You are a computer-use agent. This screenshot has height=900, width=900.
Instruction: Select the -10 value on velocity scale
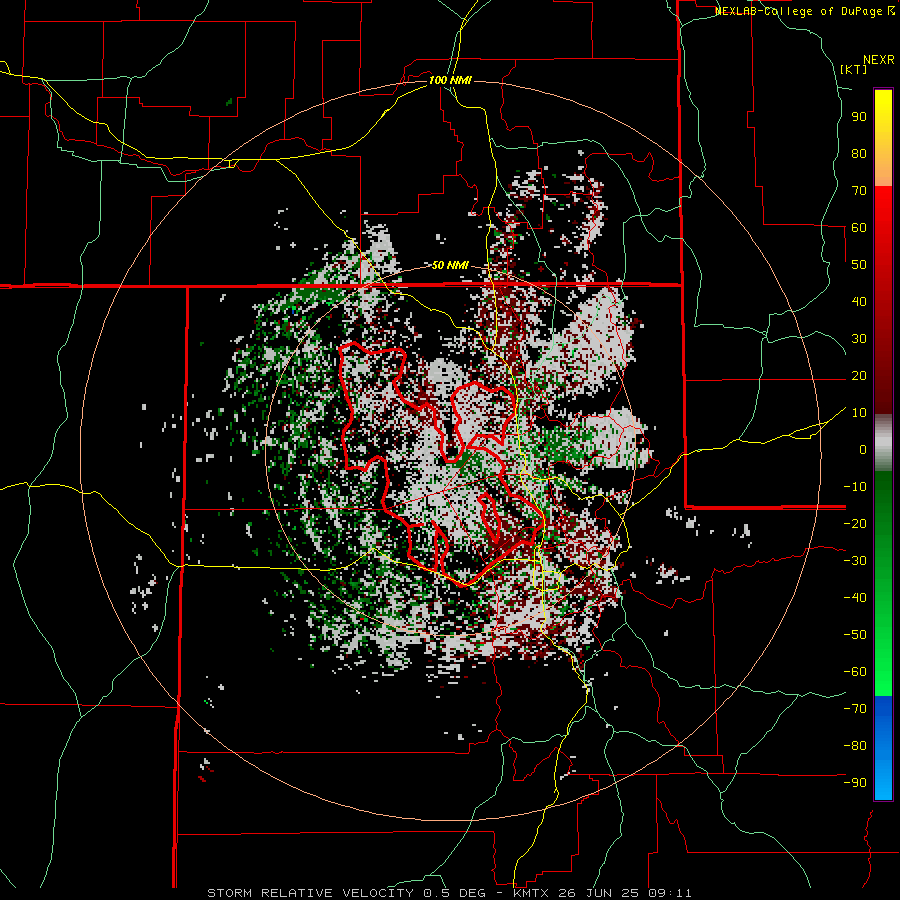click(x=855, y=487)
